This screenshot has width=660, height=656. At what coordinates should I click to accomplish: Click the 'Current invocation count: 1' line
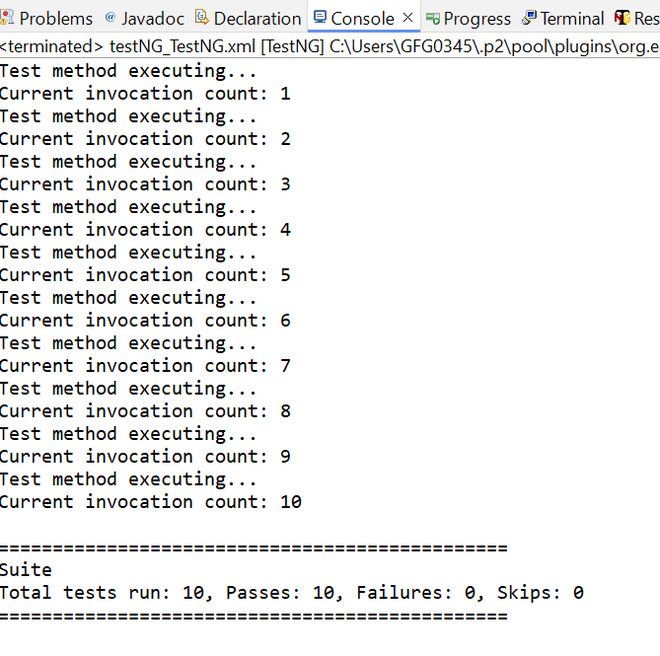tap(145, 94)
